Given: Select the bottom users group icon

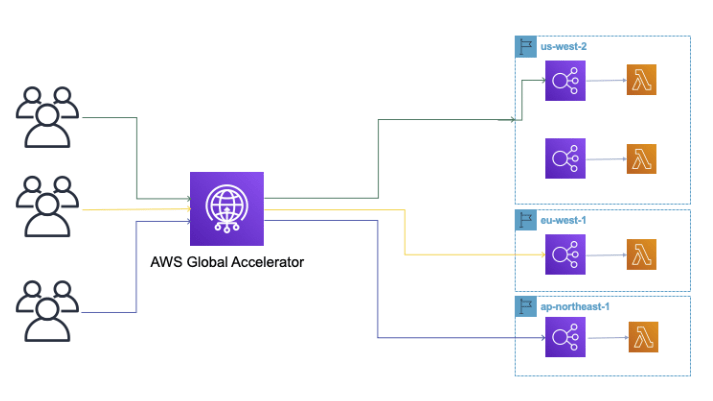Looking at the screenshot, I should coord(47,311).
